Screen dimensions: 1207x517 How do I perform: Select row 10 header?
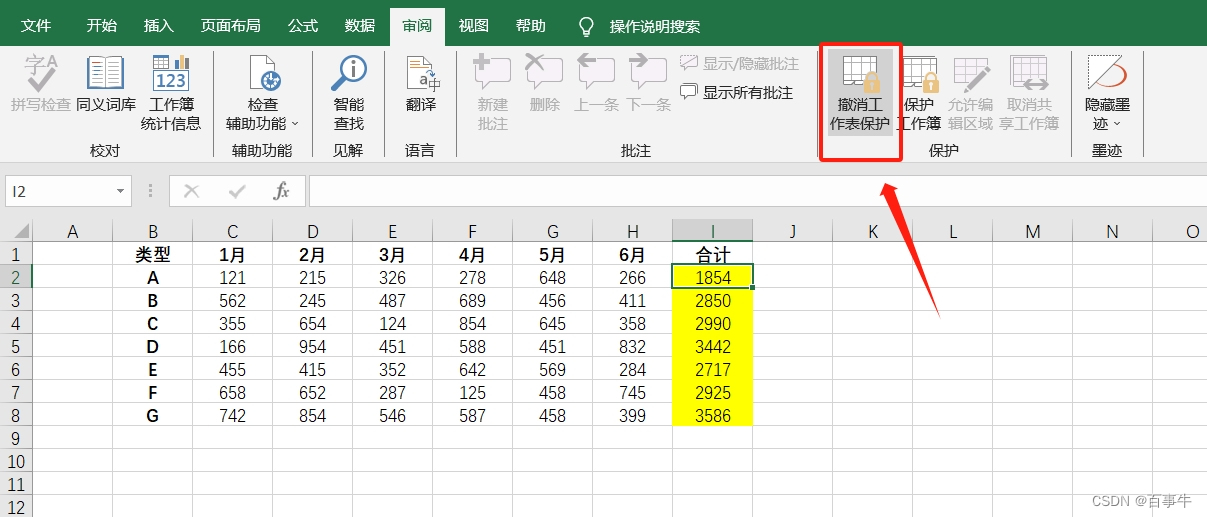point(16,462)
